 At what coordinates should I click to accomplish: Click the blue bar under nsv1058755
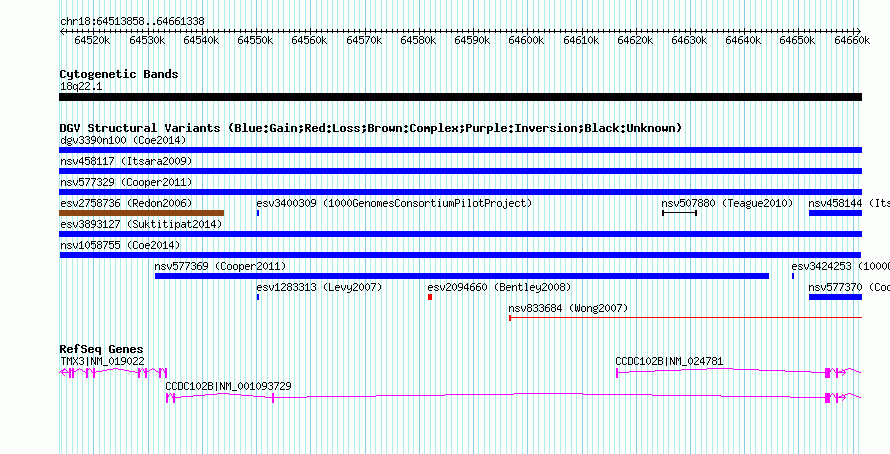tap(460, 255)
